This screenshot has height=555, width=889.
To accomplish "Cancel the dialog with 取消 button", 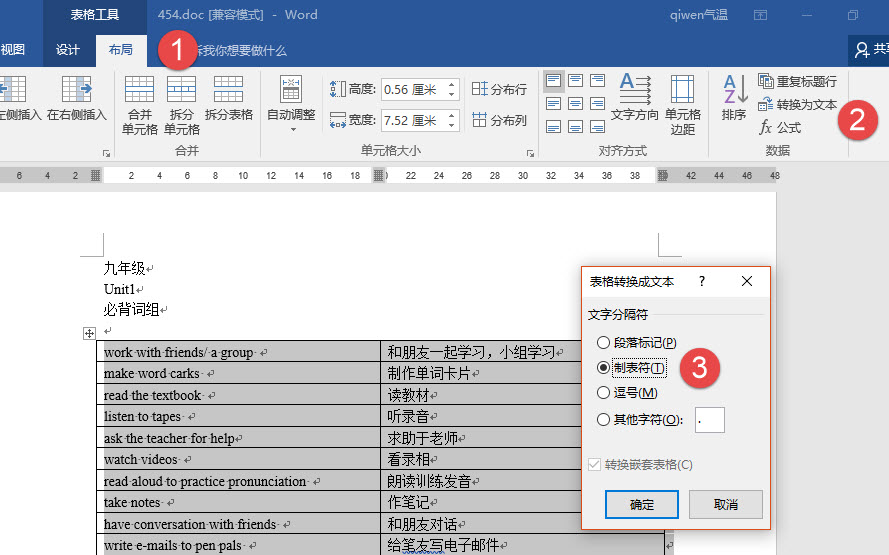I will click(726, 504).
